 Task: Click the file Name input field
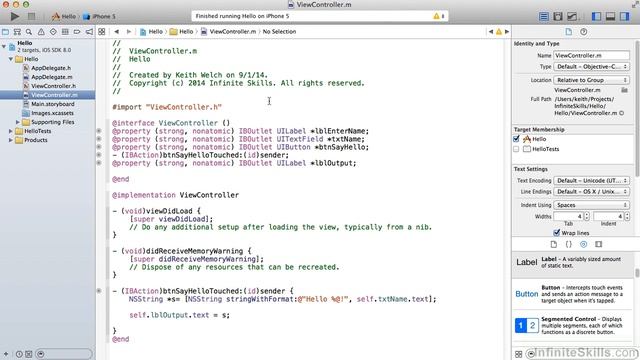click(x=591, y=56)
